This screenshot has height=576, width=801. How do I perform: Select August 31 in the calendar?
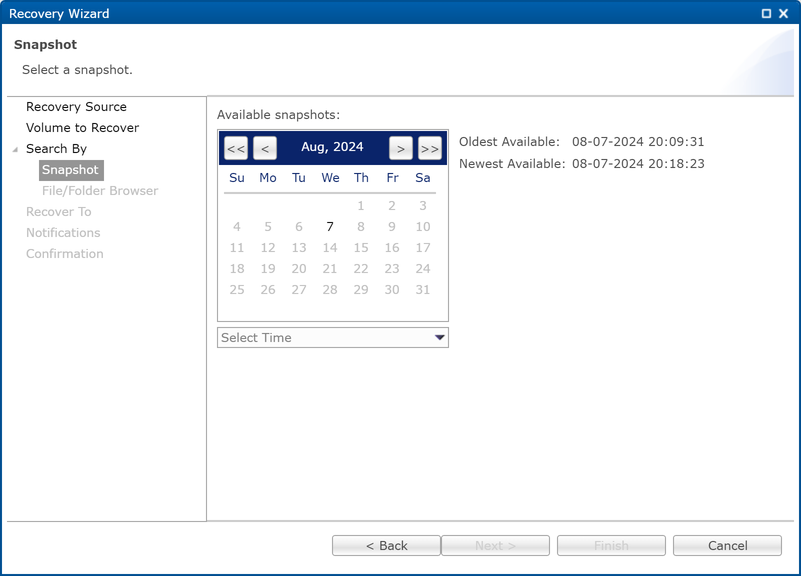pos(422,290)
